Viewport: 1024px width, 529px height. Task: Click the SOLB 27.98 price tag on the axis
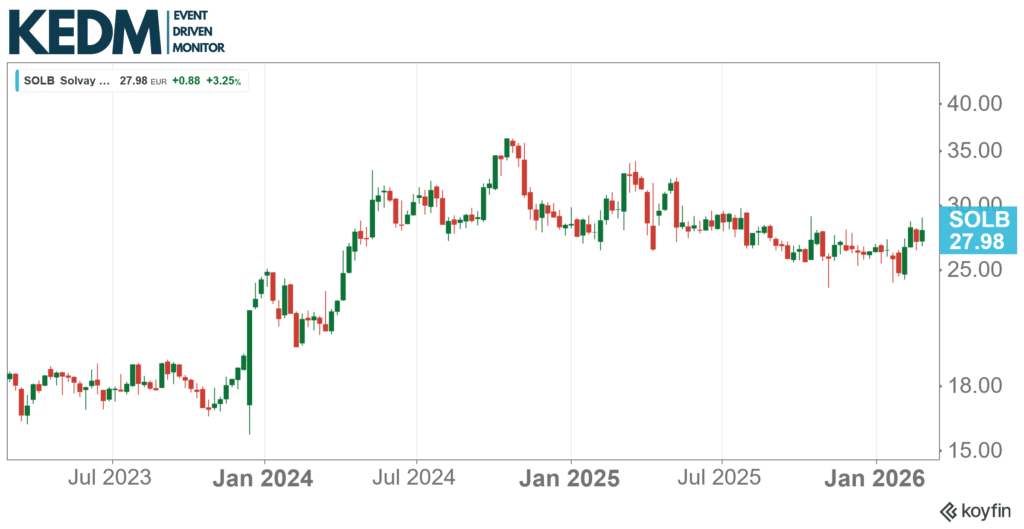pos(977,230)
